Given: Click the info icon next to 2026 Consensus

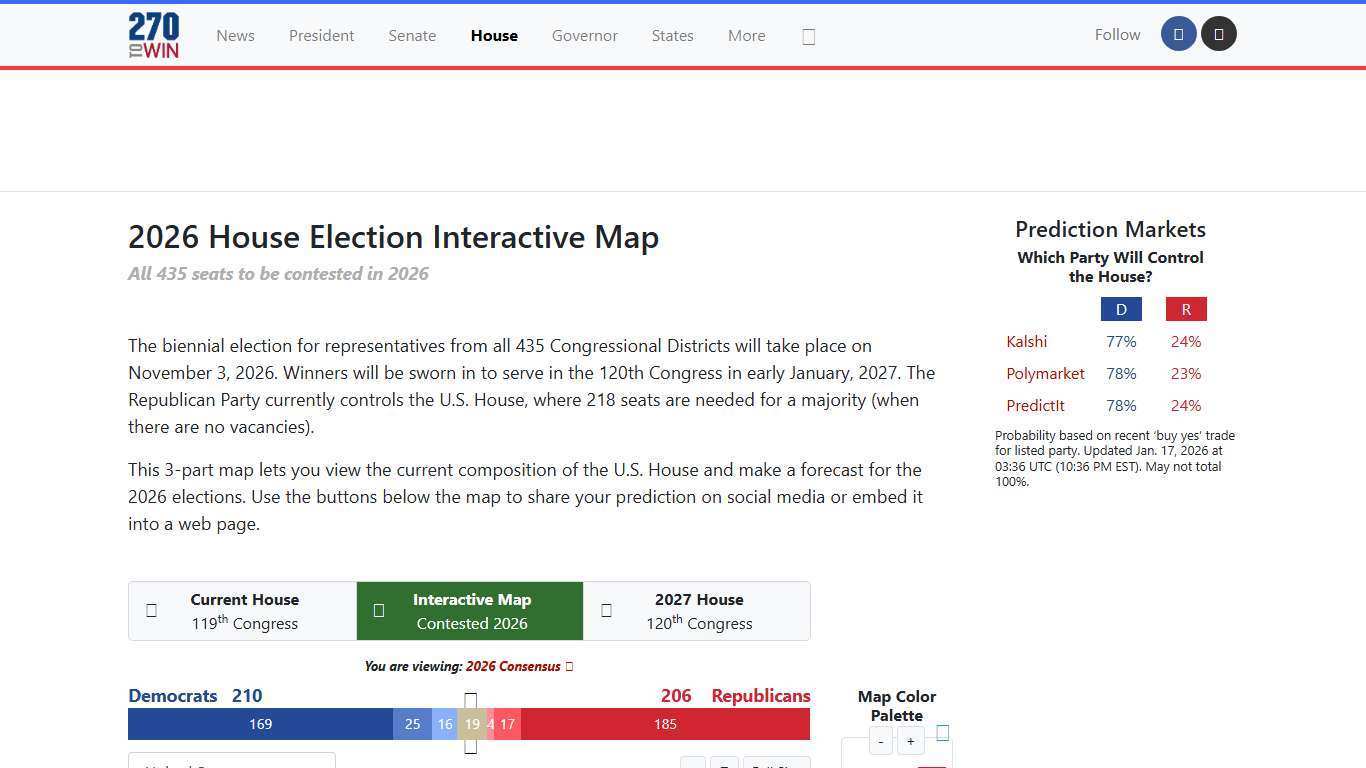Looking at the screenshot, I should [x=568, y=666].
